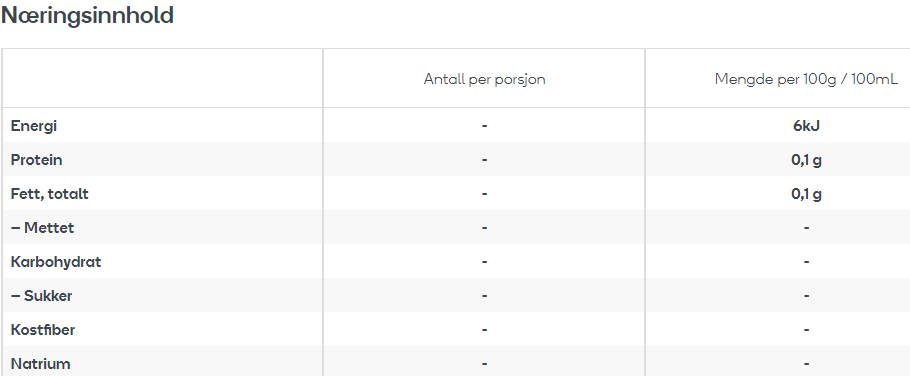
Task: Select the Fett, totalt 0,1 g value
Action: pos(806,194)
